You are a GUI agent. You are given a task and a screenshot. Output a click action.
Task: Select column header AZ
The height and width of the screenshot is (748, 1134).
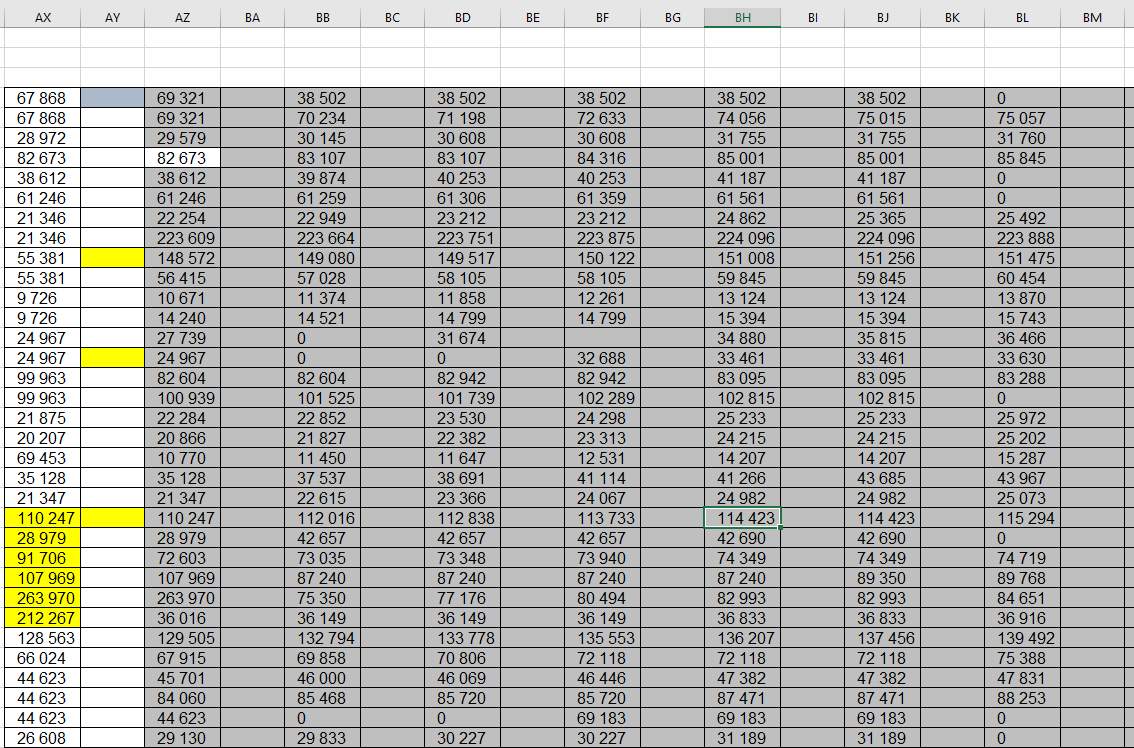click(x=182, y=17)
